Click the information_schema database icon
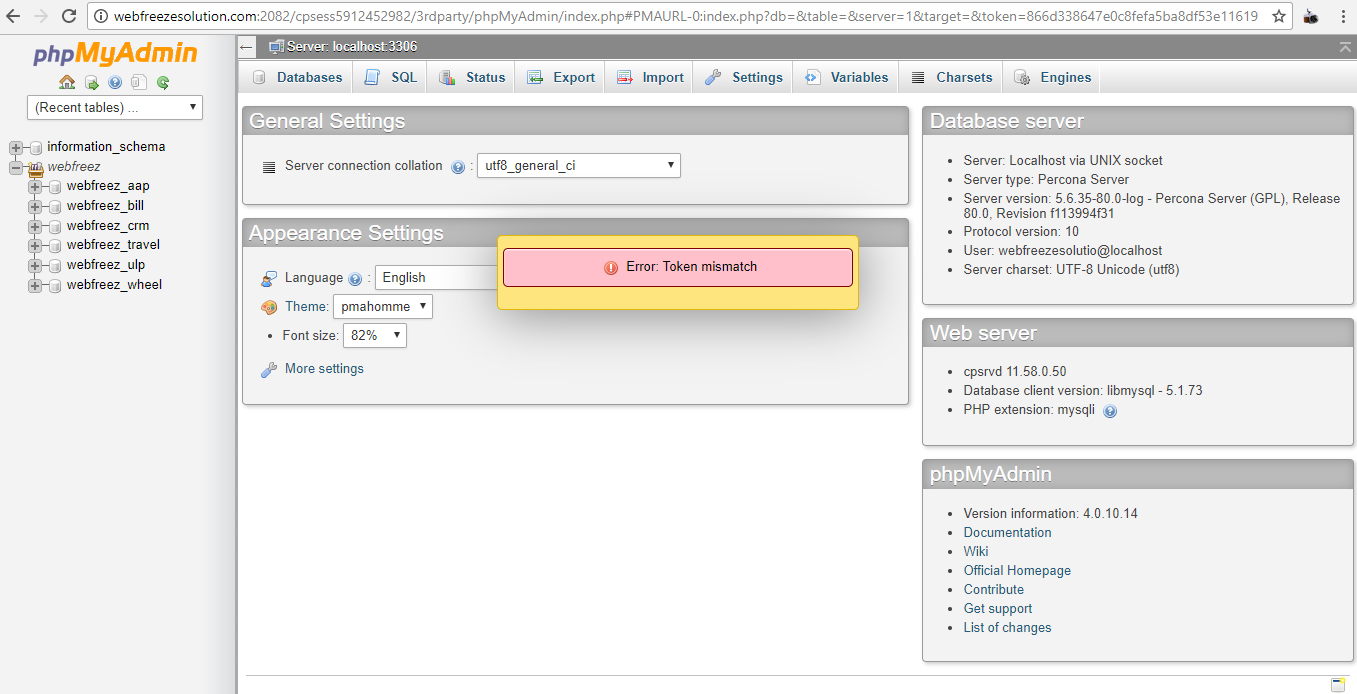This screenshot has width=1357, height=694. pyautogui.click(x=36, y=148)
